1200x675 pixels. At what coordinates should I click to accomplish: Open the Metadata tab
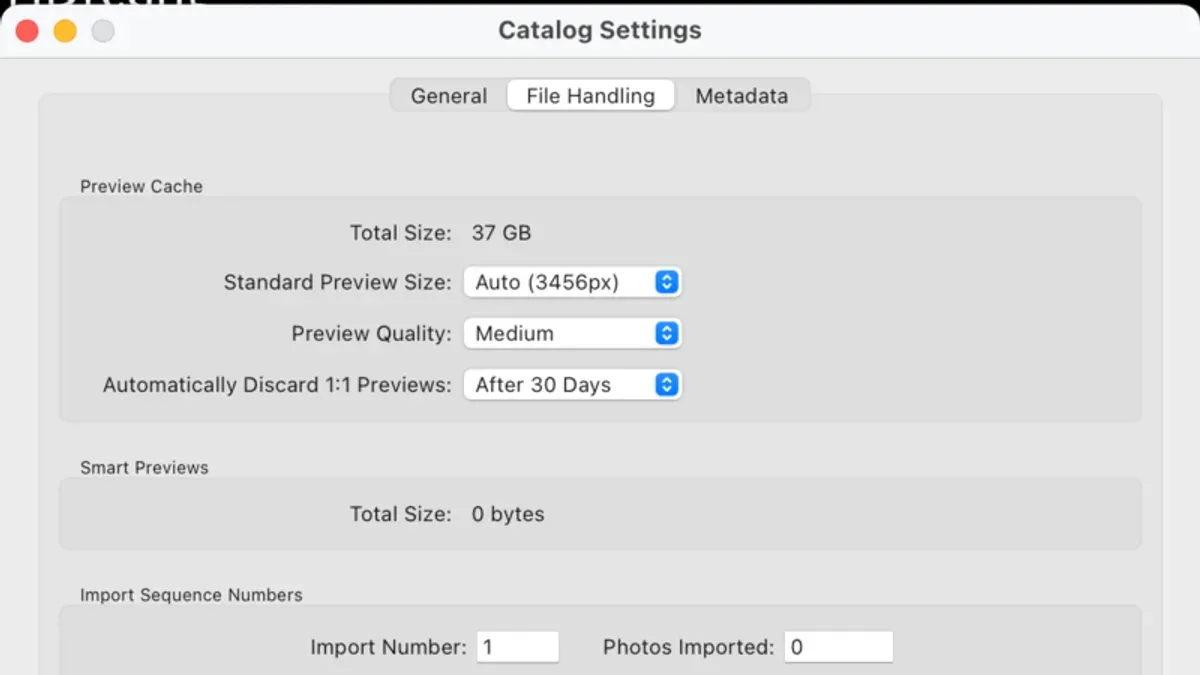coord(741,96)
